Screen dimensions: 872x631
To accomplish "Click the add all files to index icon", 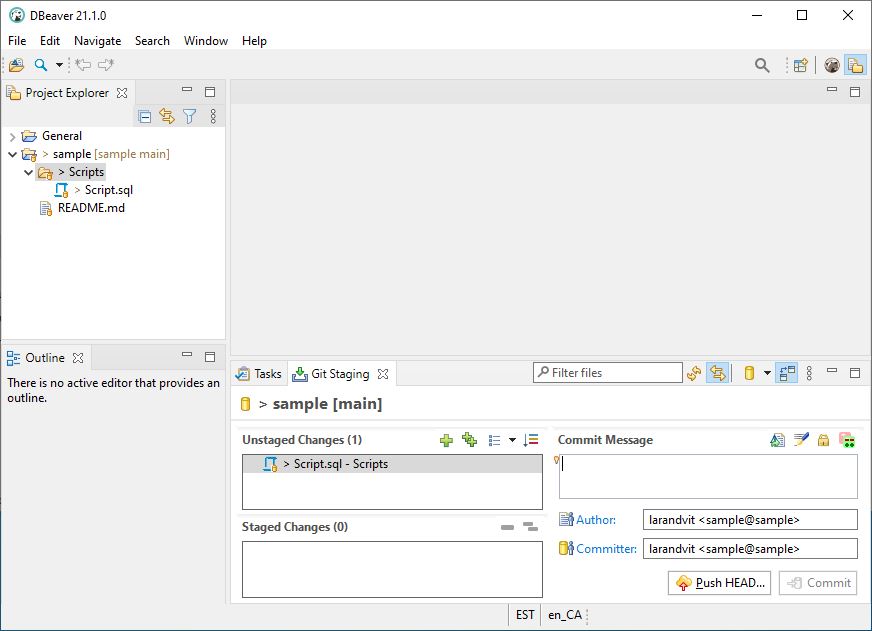I will (469, 440).
